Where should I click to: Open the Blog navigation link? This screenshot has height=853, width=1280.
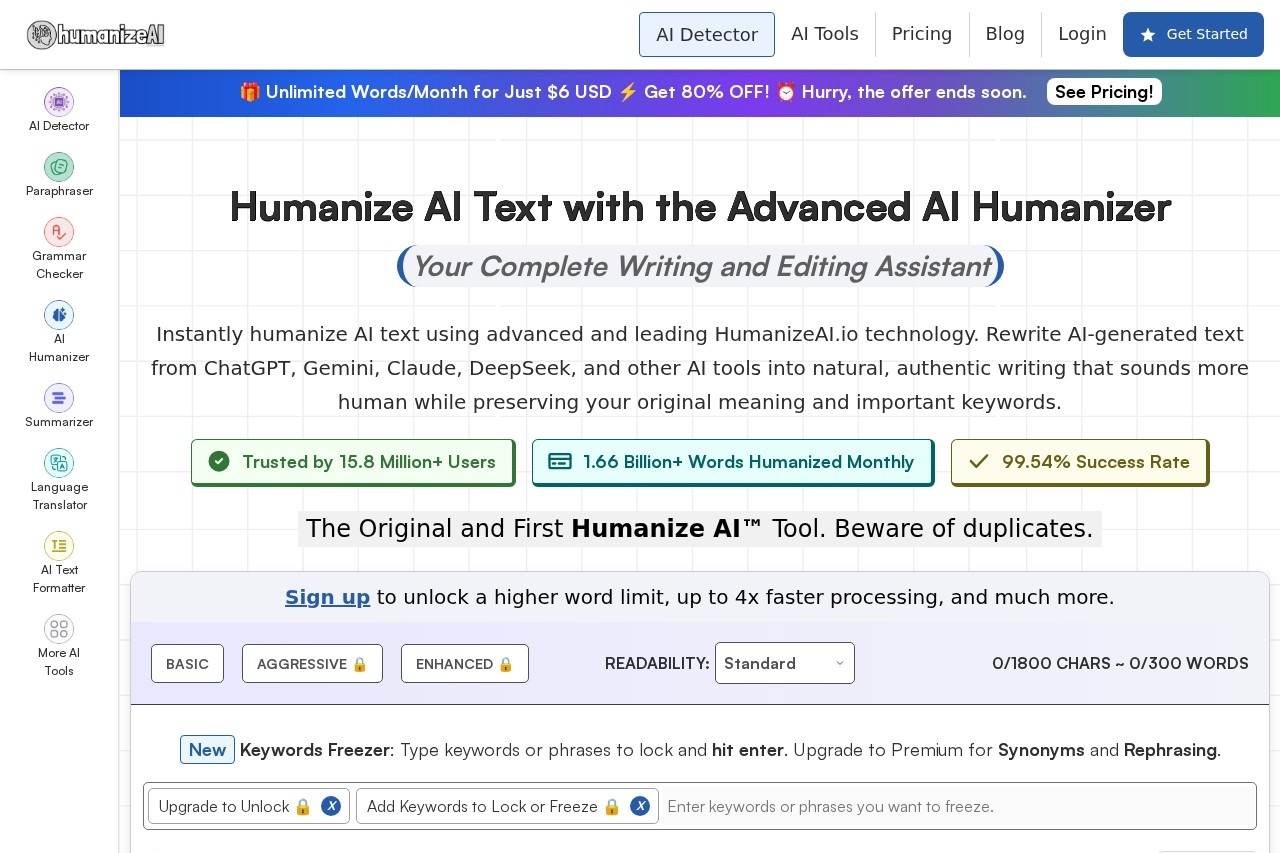1005,34
